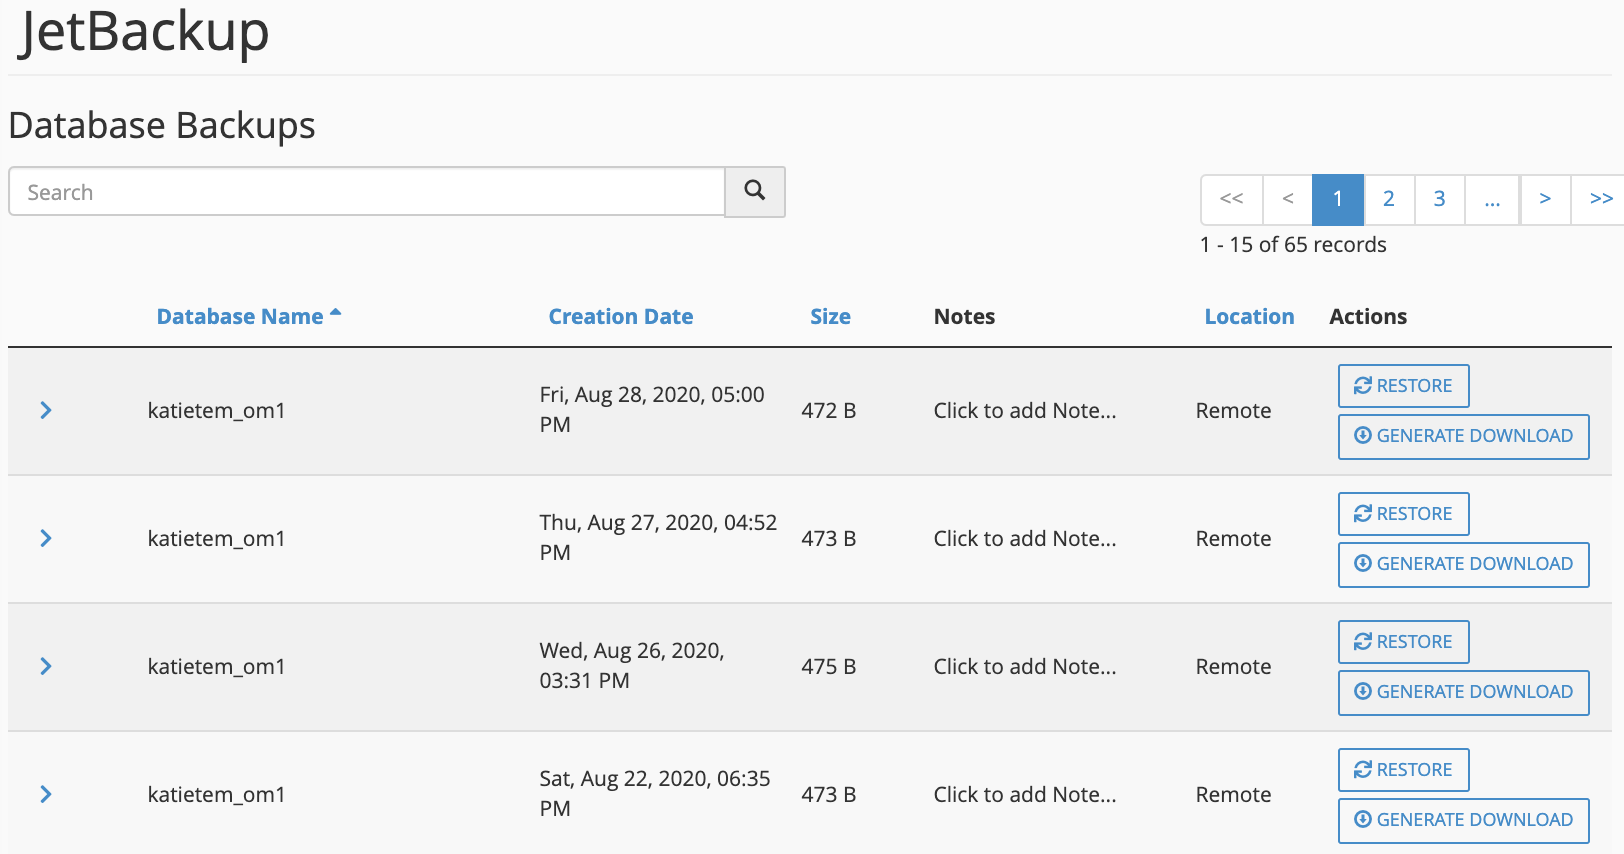Click the ellipsis pagination button

click(1492, 199)
